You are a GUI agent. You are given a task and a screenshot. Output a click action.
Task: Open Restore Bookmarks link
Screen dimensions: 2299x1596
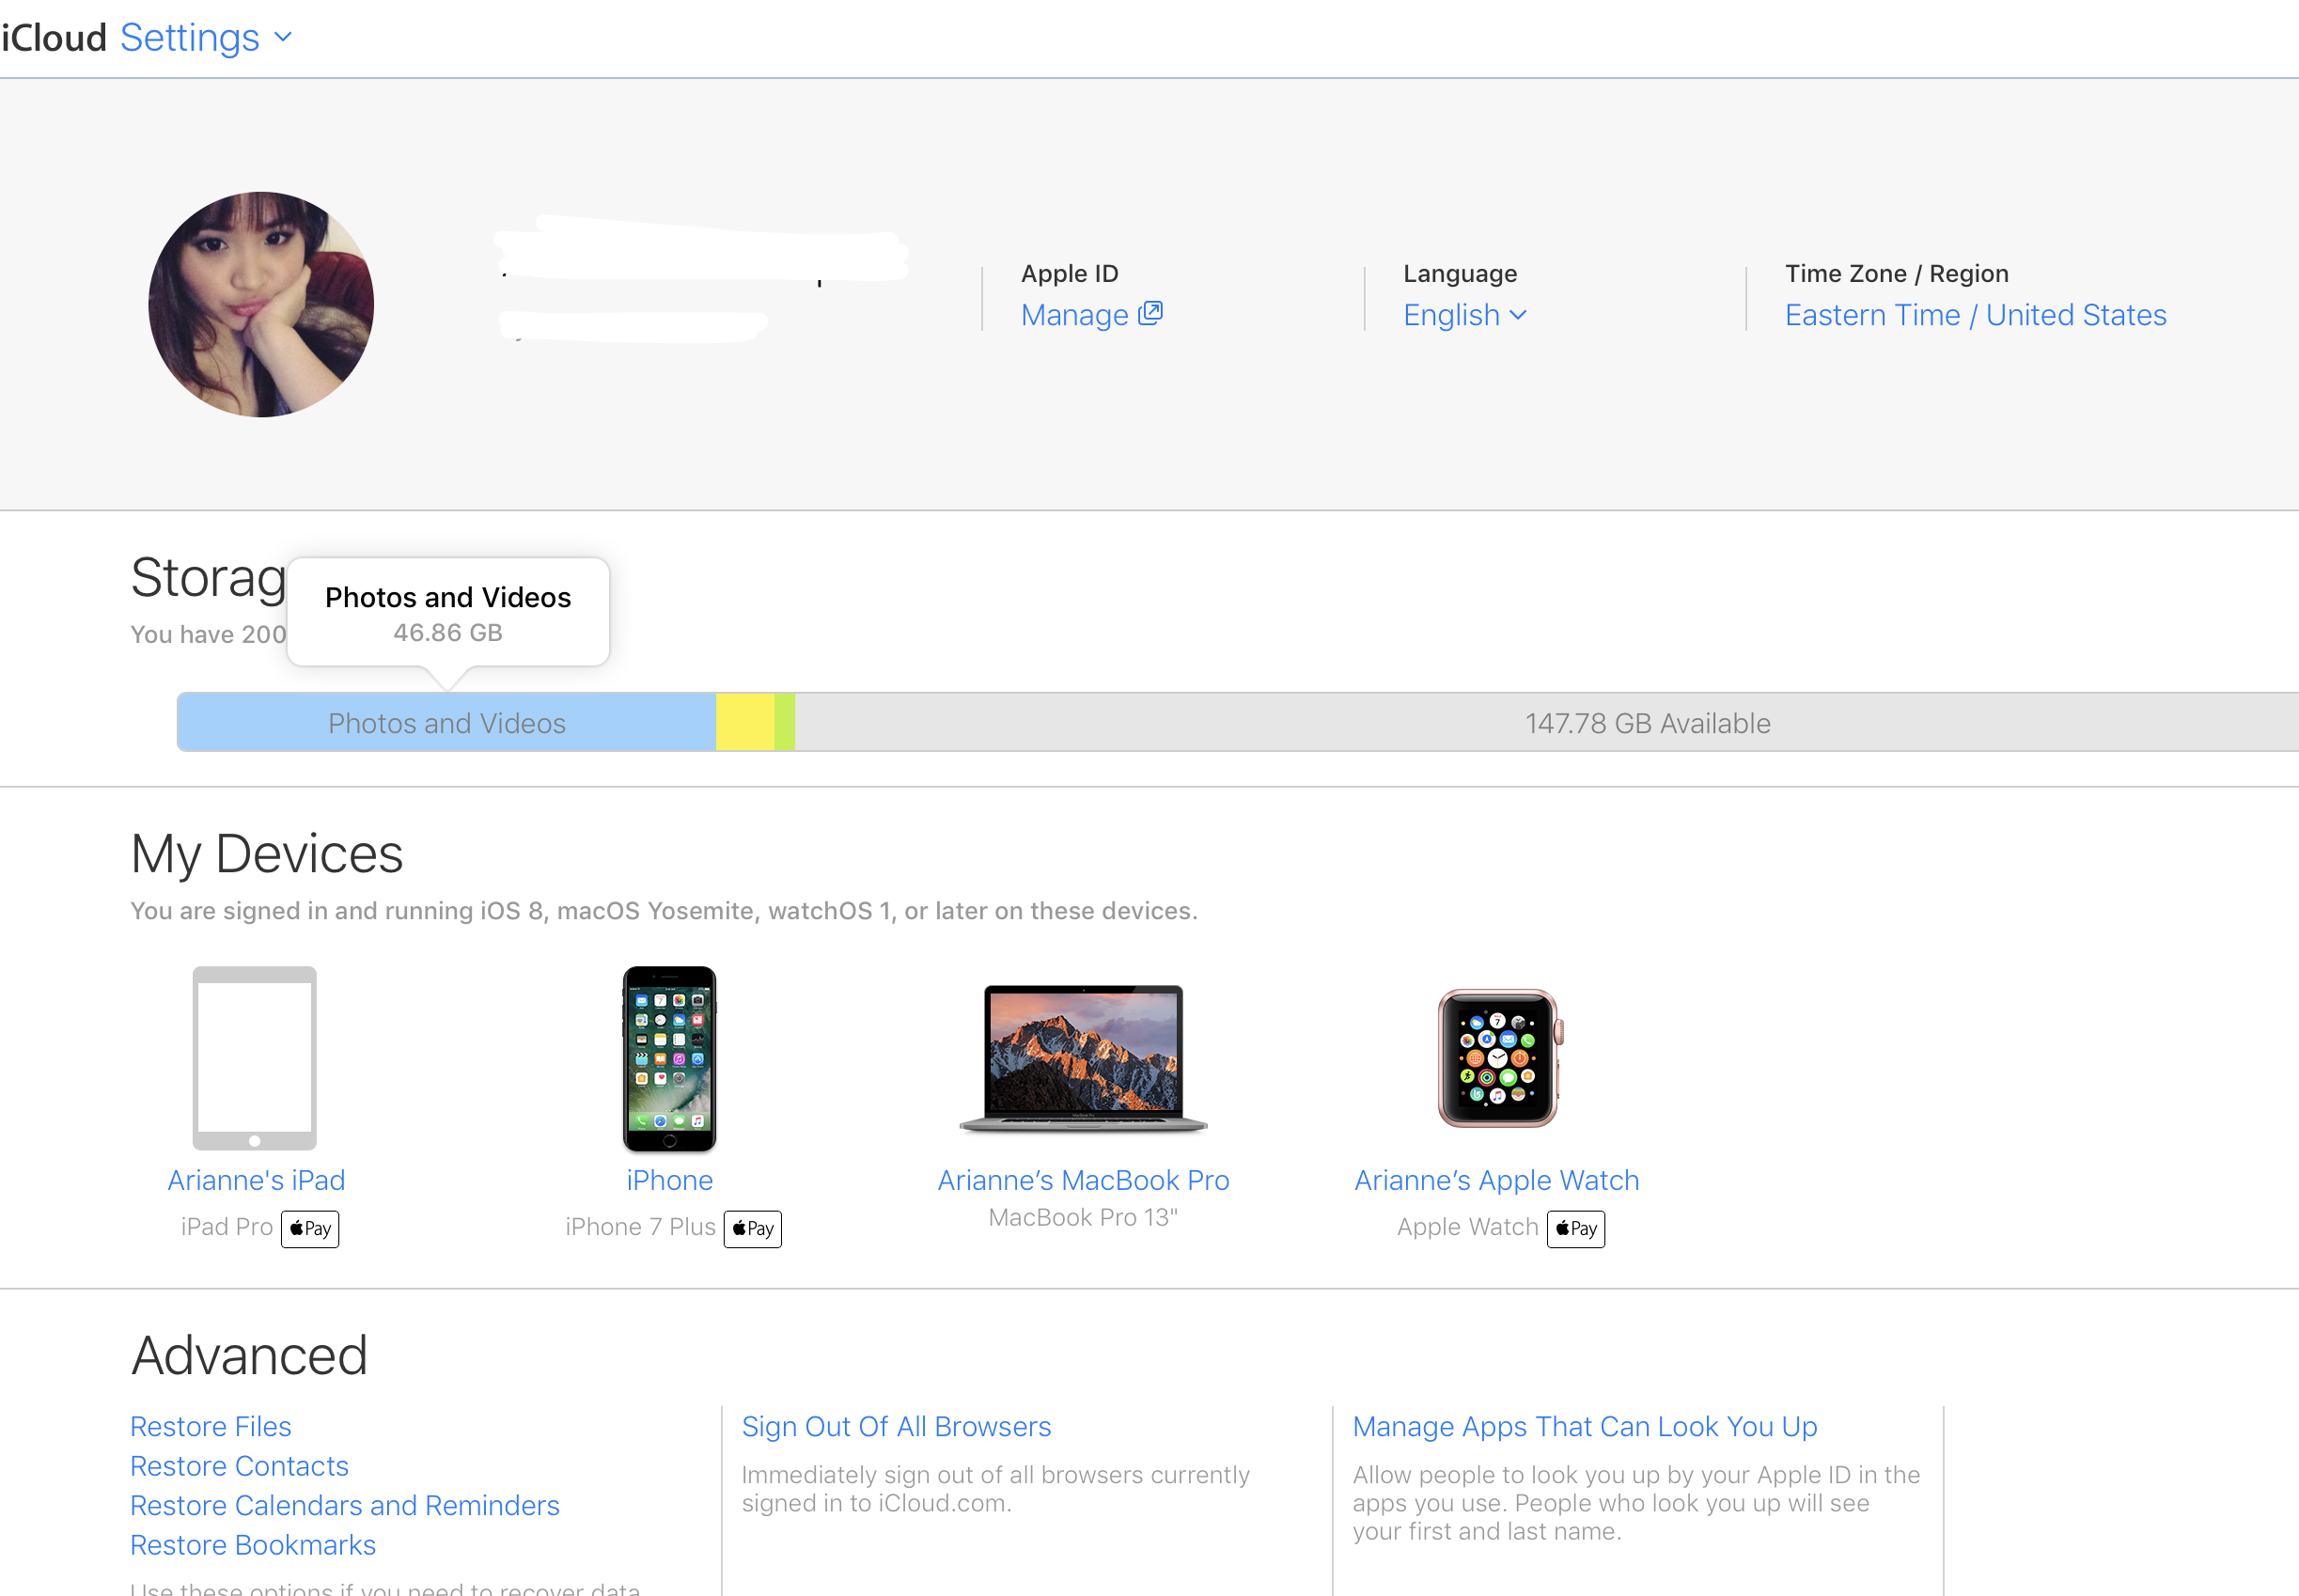pyautogui.click(x=253, y=1545)
